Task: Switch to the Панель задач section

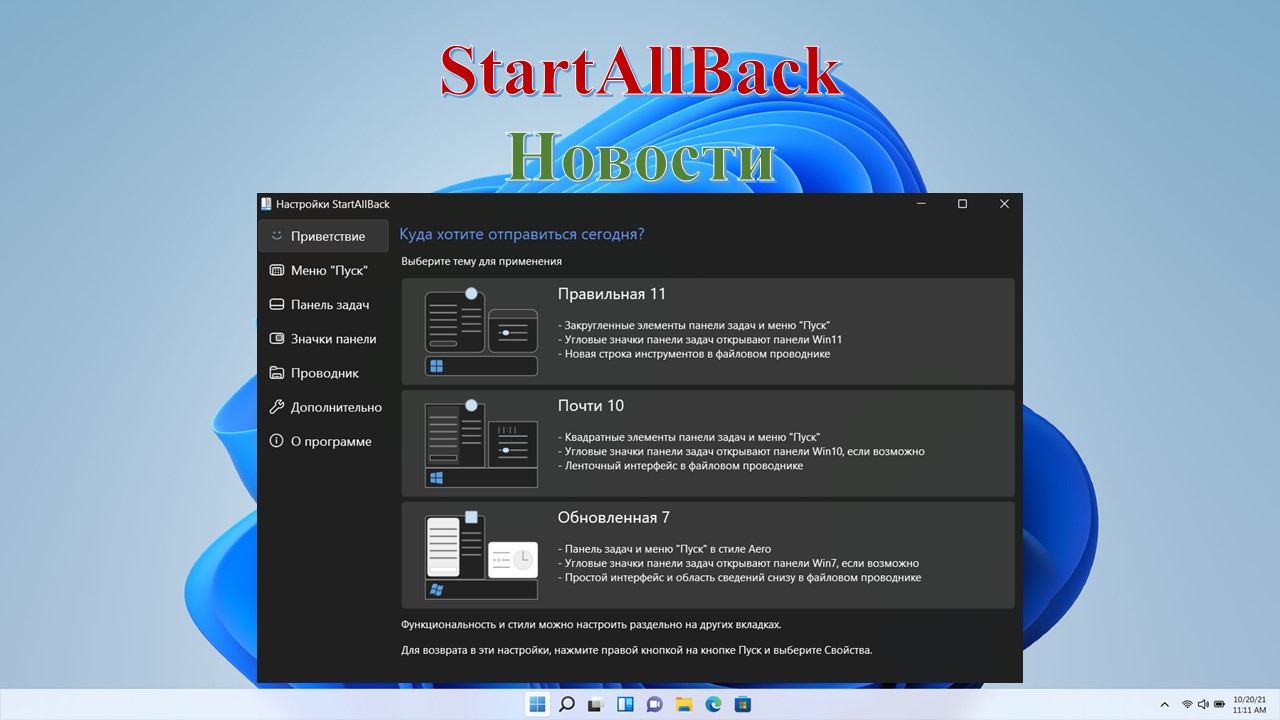Action: pos(323,304)
